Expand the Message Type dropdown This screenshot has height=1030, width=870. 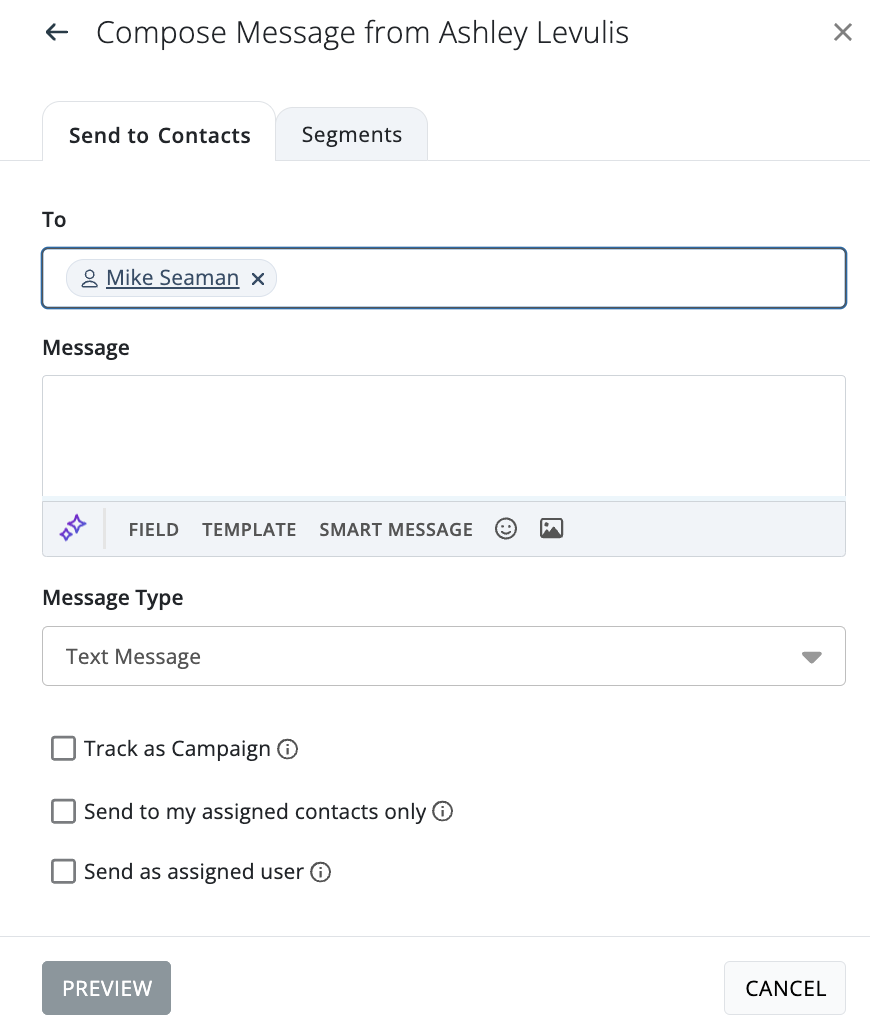[444, 656]
